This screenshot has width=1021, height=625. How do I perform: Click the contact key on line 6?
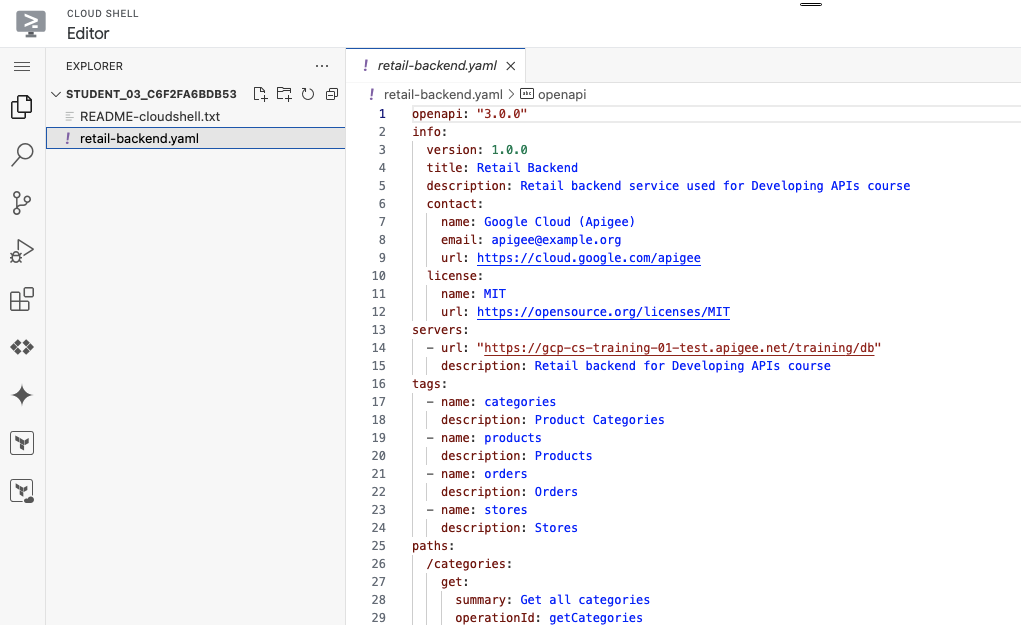[x=451, y=204]
